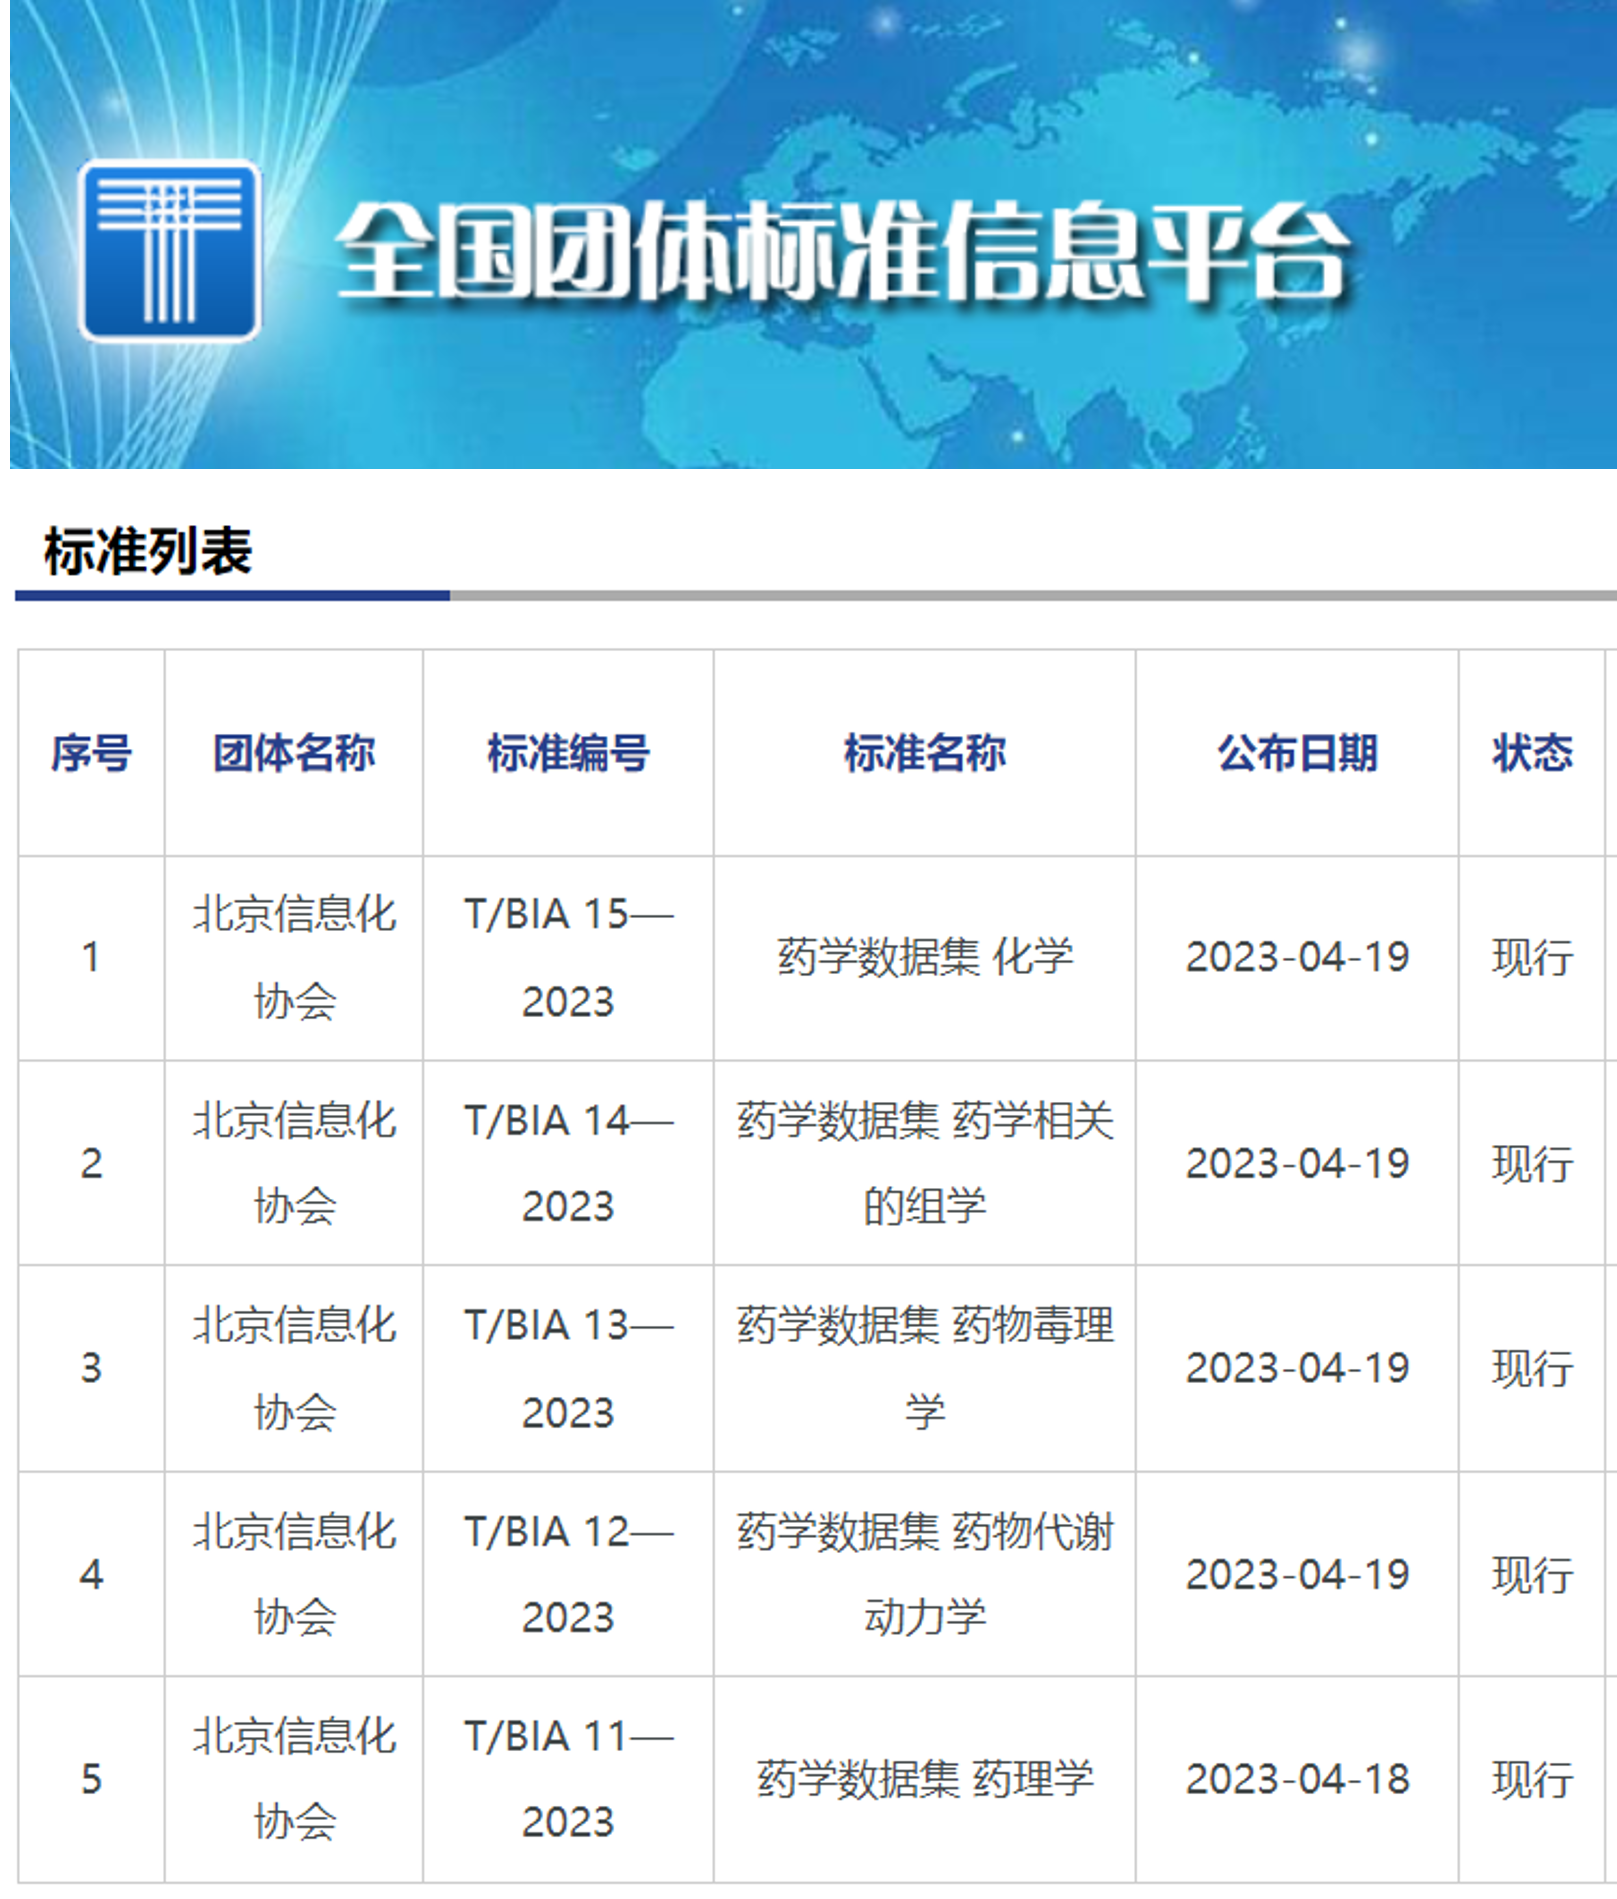This screenshot has width=1617, height=1899.
Task: Click 现行 status for T/BIA 15
Action: coord(1532,957)
